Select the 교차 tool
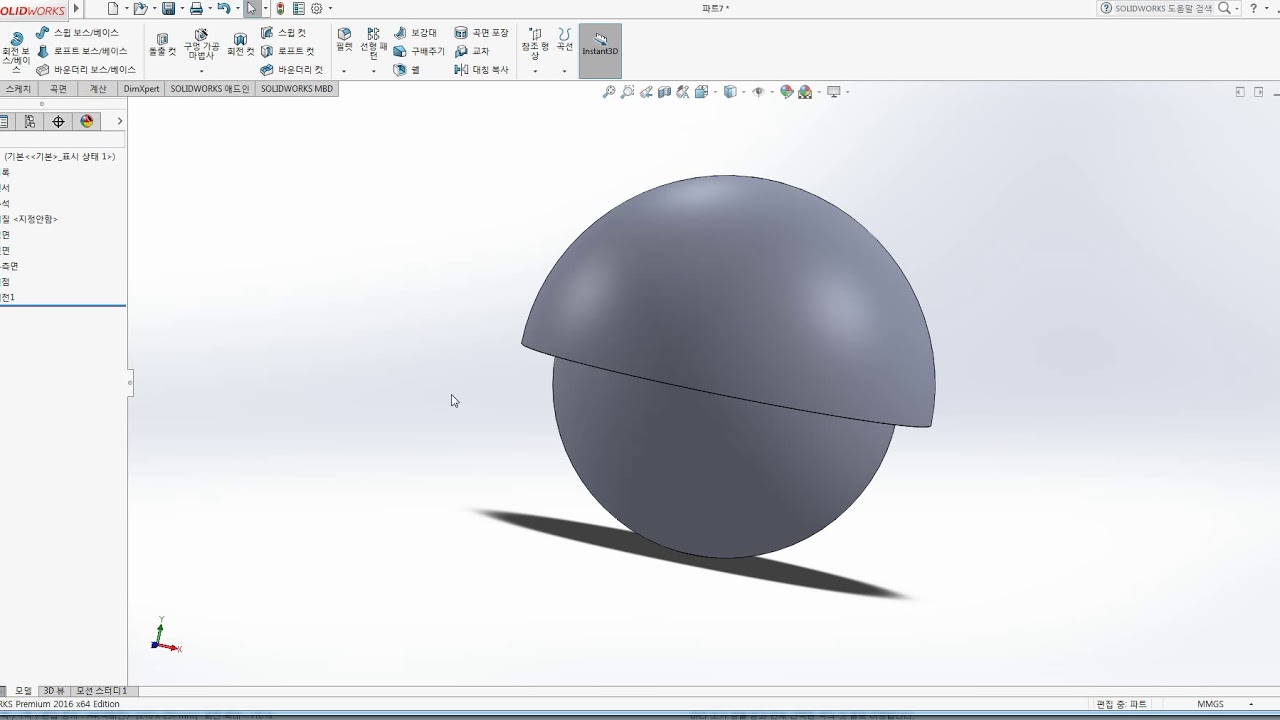This screenshot has height=720, width=1280. [x=472, y=51]
